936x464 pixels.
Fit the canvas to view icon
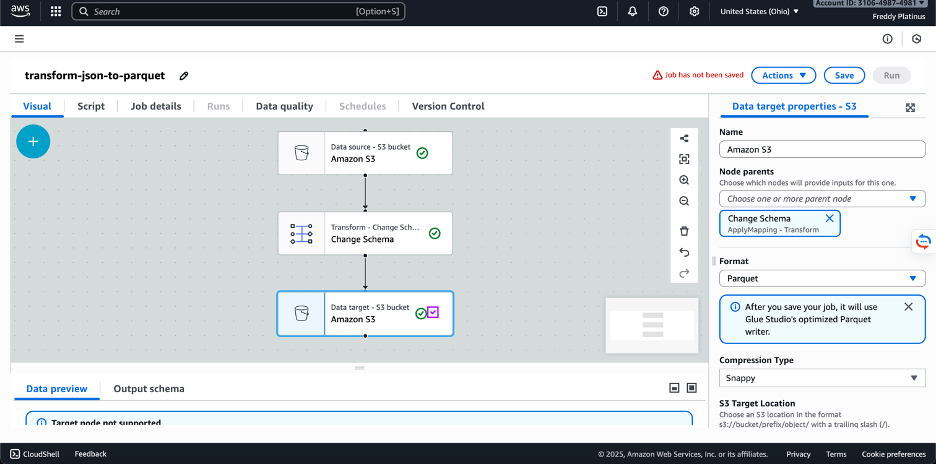point(684,159)
